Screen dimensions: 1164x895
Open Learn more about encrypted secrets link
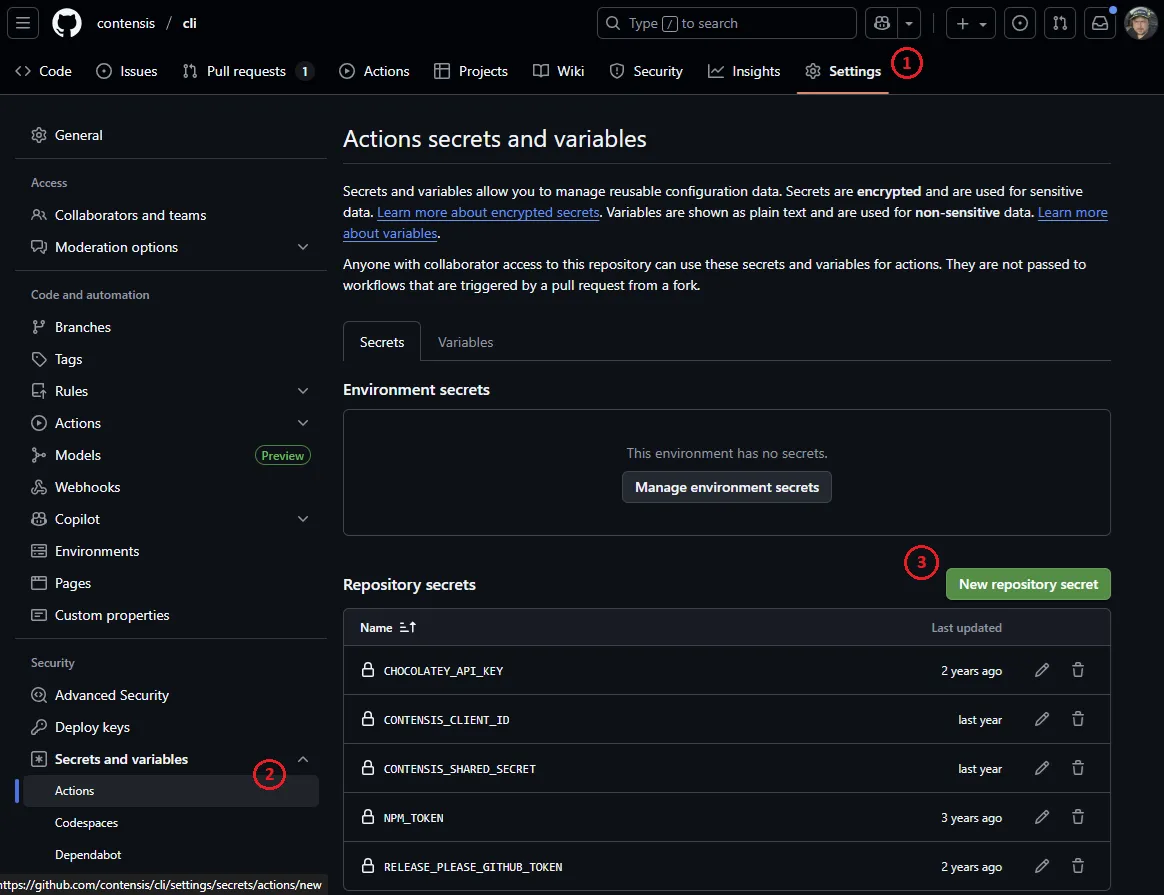[488, 213]
